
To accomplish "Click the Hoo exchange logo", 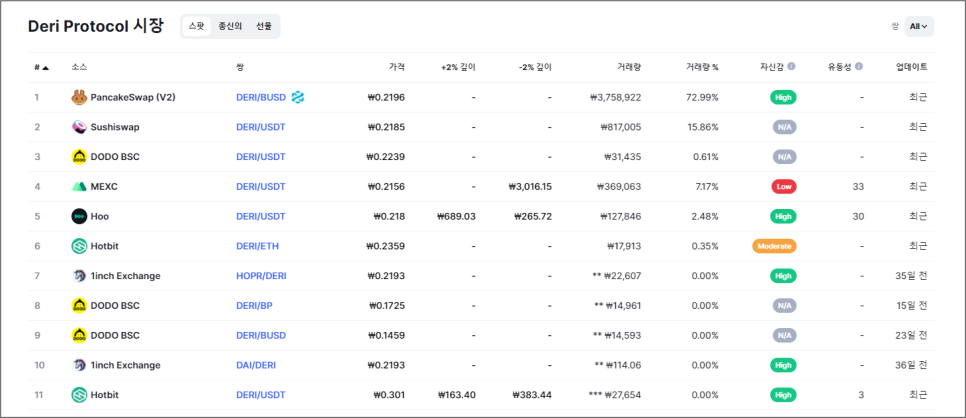I will point(79,216).
